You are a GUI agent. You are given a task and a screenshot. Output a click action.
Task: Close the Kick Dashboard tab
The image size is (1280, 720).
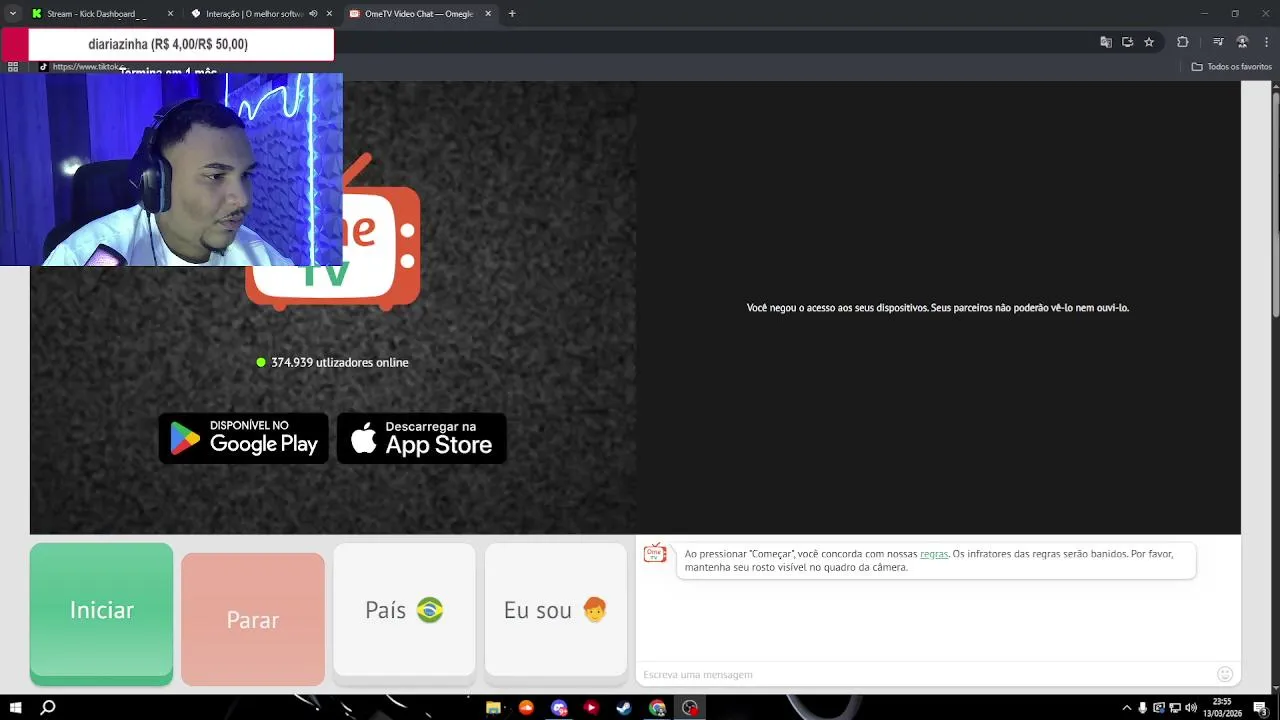click(170, 14)
